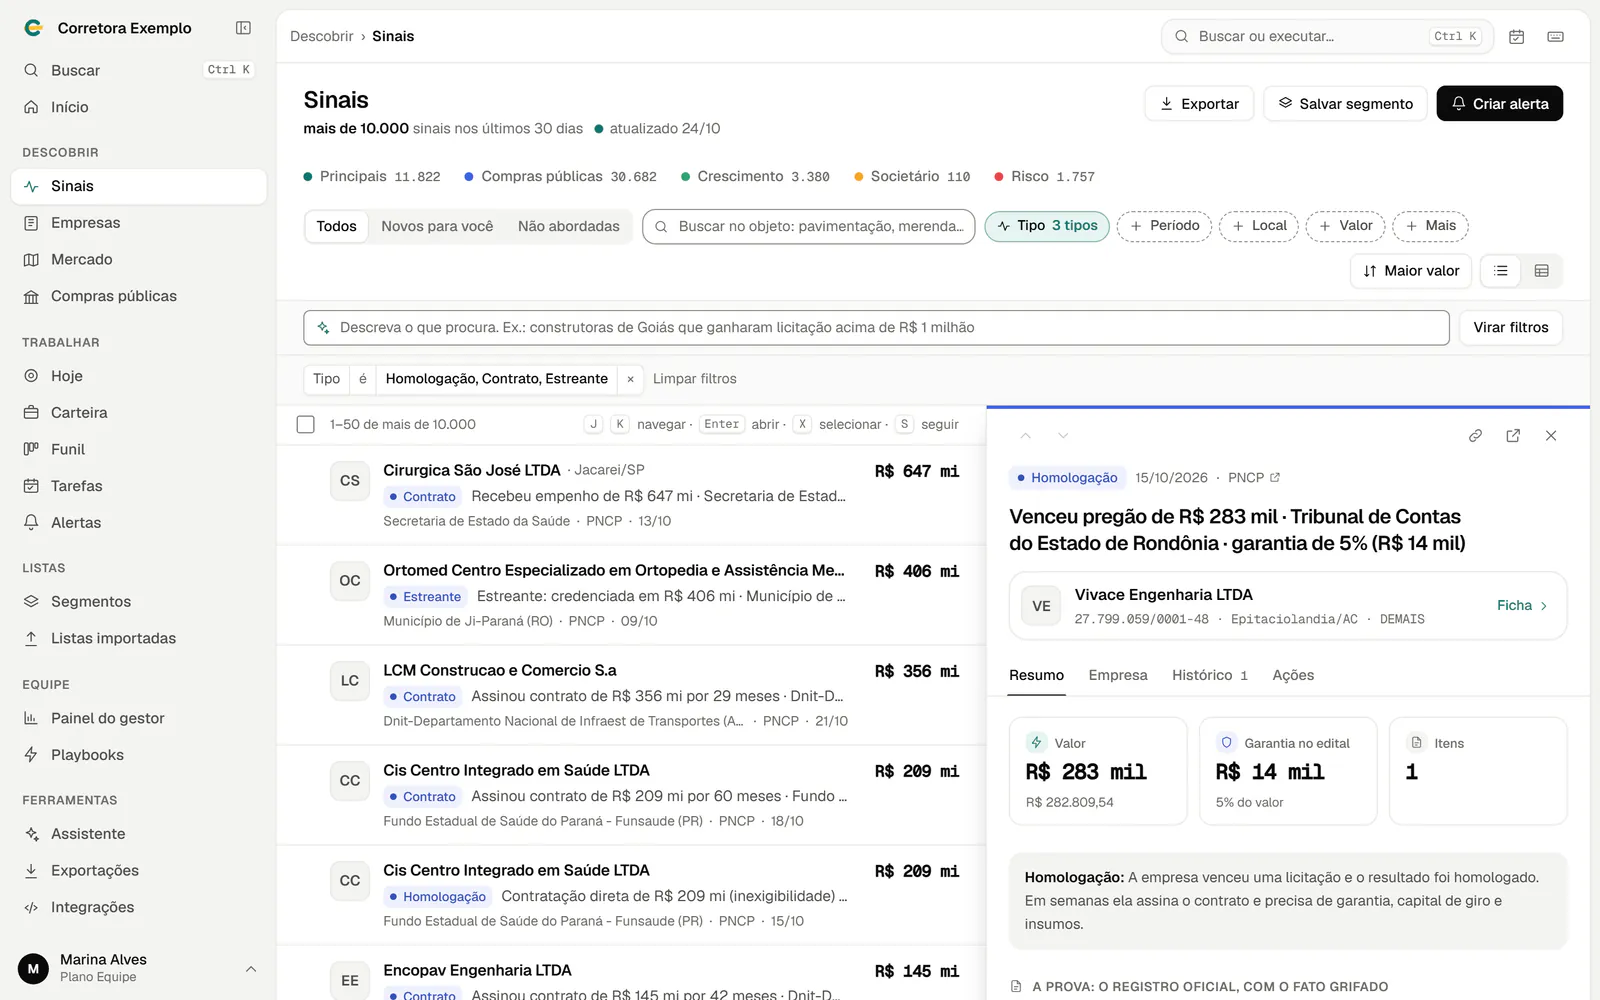Click Salvar segmento button
The height and width of the screenshot is (1000, 1600).
[1346, 104]
